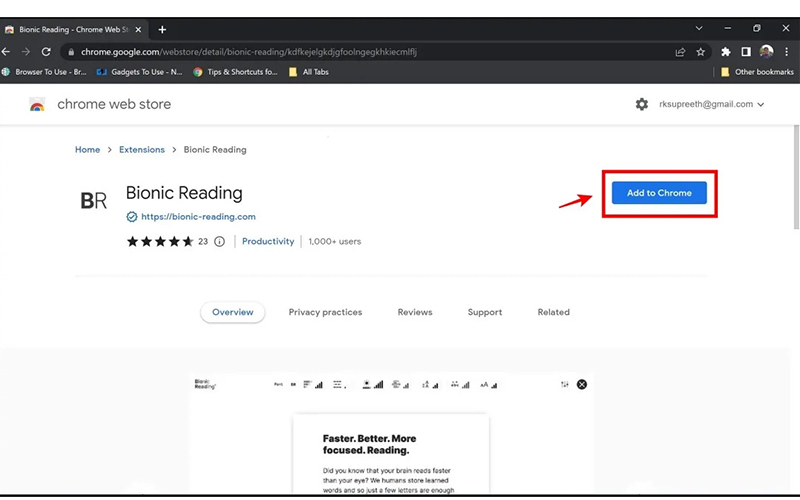The height and width of the screenshot is (500, 800).
Task: Open the https://bionic-reading.com link
Action: [198, 216]
